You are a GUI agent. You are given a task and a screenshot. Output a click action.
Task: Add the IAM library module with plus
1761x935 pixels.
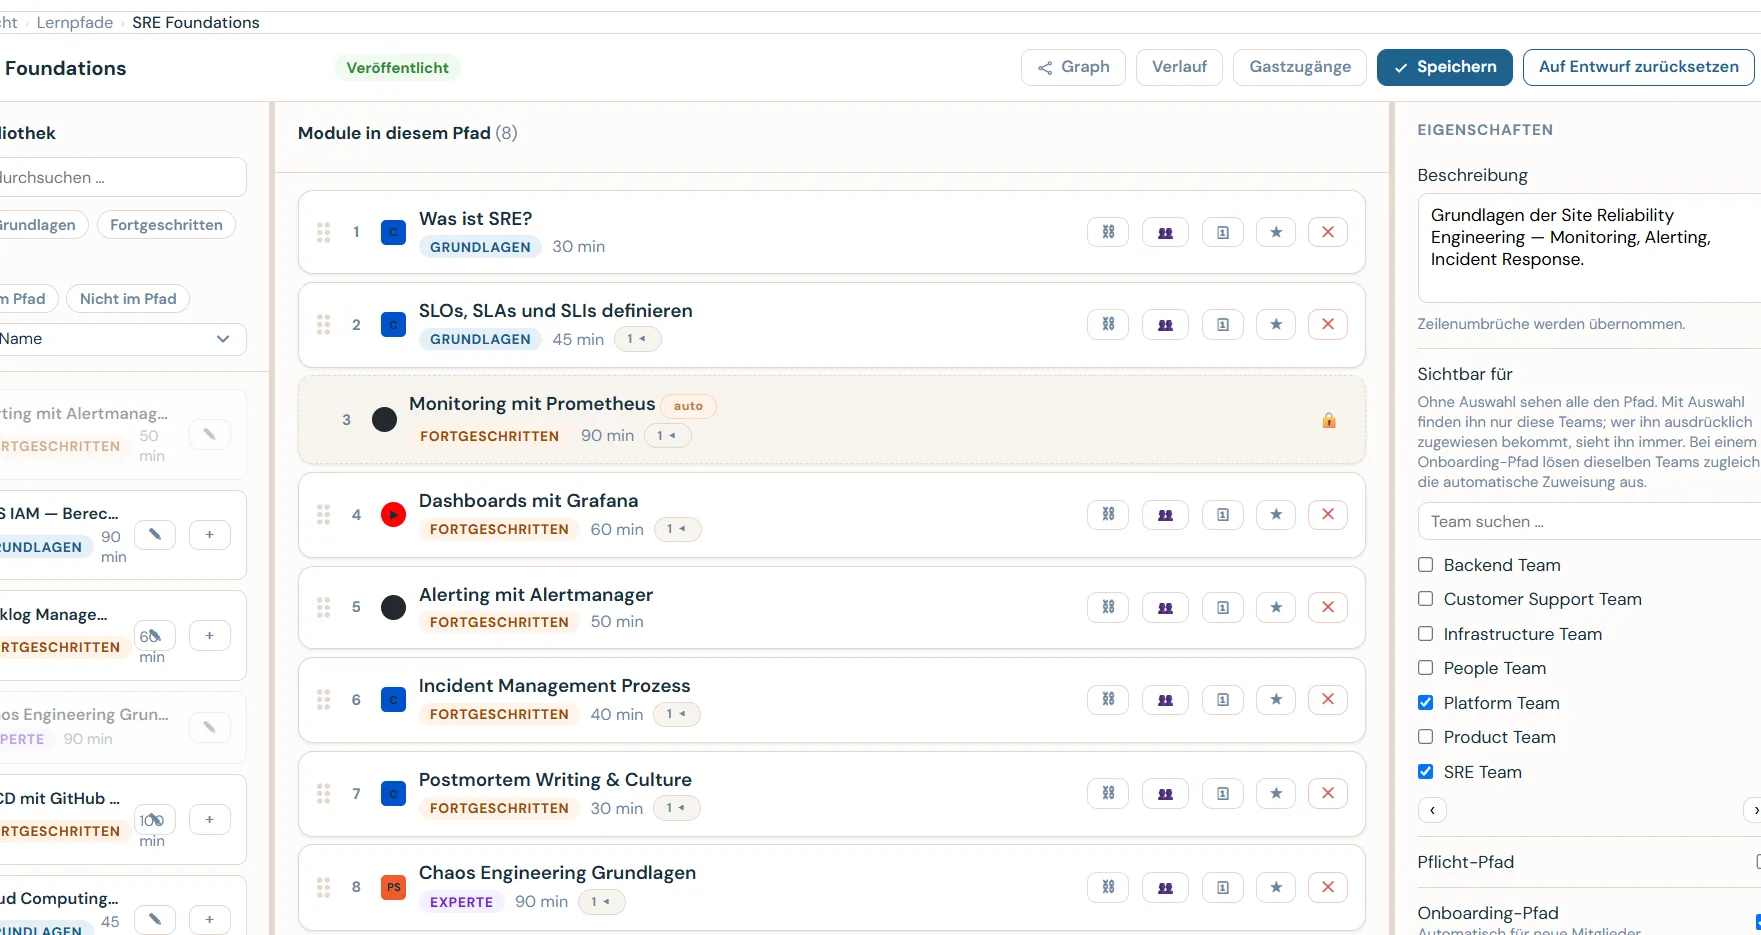pos(209,535)
